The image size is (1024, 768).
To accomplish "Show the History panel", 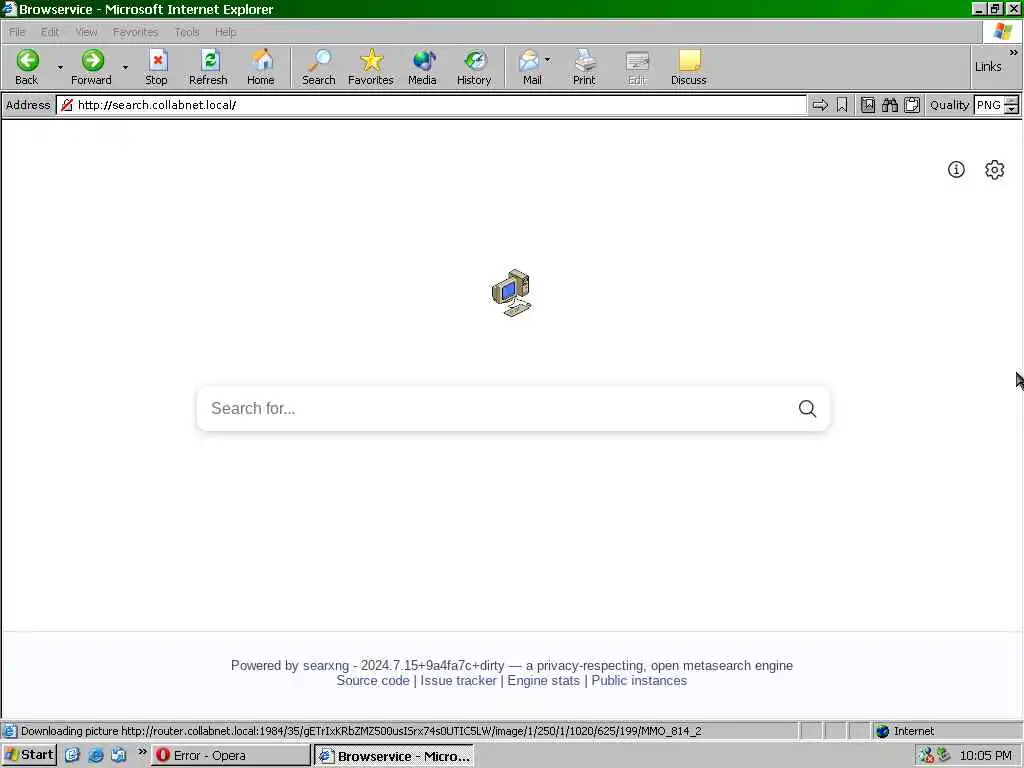I will coord(474,67).
